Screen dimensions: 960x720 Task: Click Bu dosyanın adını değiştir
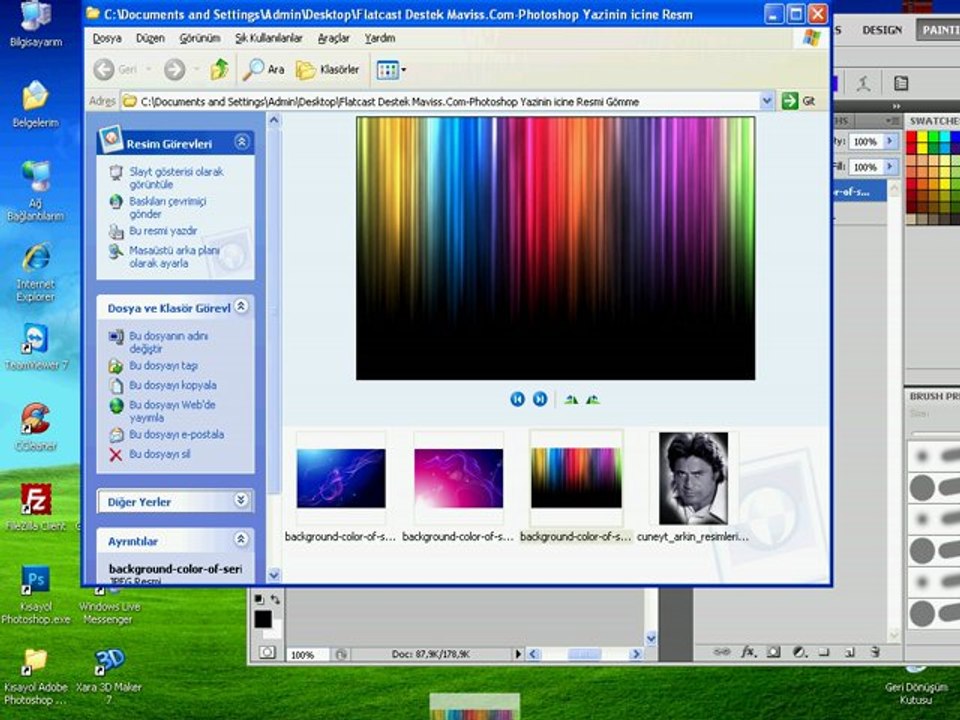[168, 342]
